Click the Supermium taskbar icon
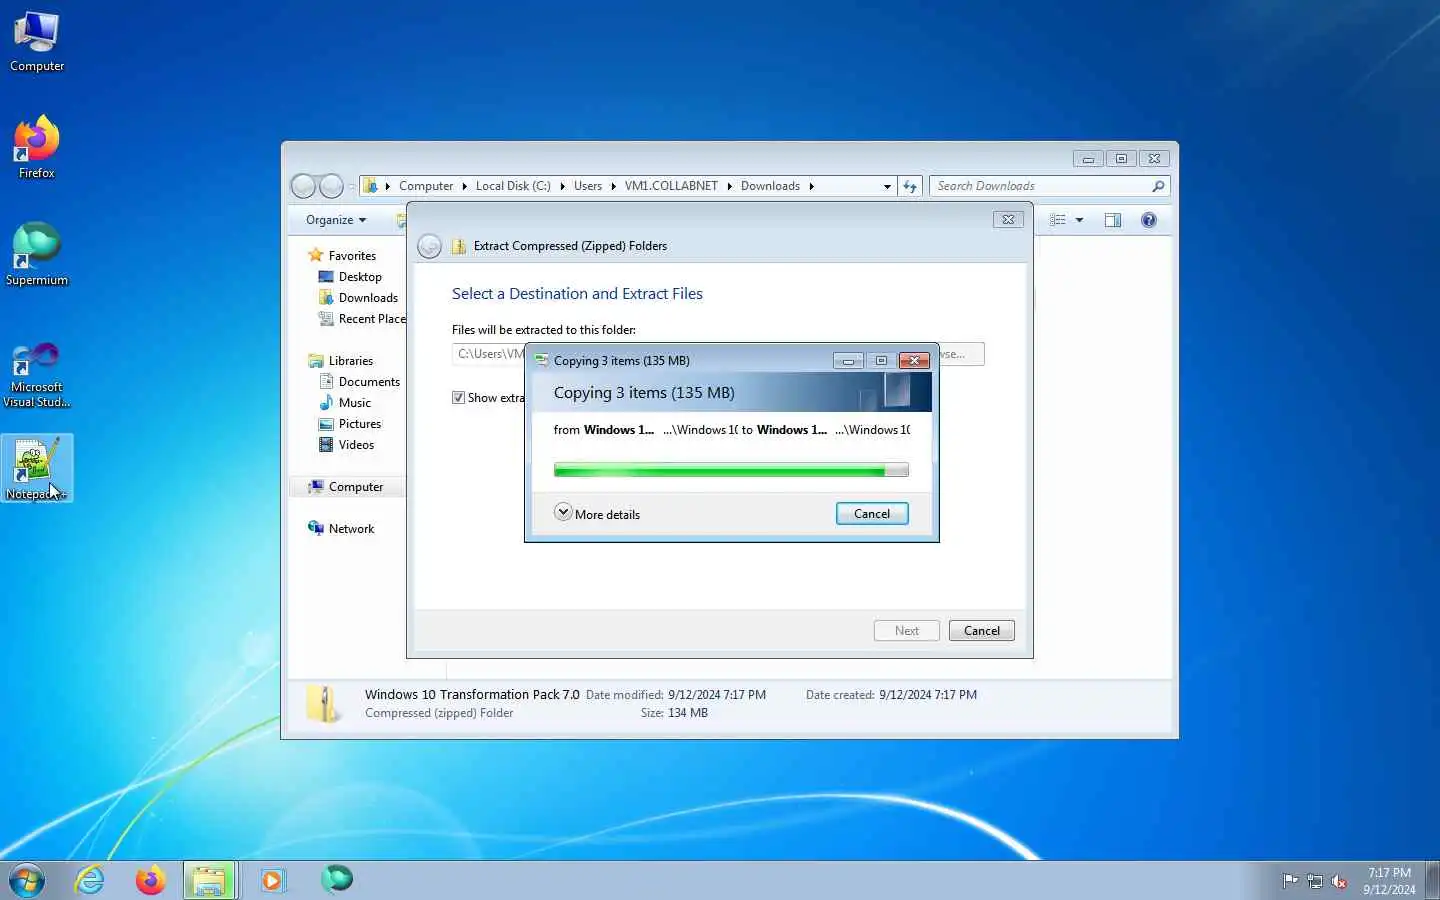The width and height of the screenshot is (1440, 900). click(x=337, y=880)
